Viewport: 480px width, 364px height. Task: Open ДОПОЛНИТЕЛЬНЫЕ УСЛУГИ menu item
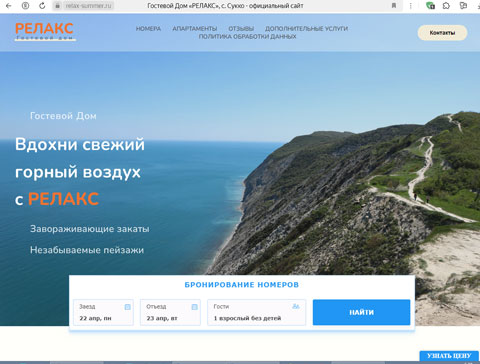point(306,29)
